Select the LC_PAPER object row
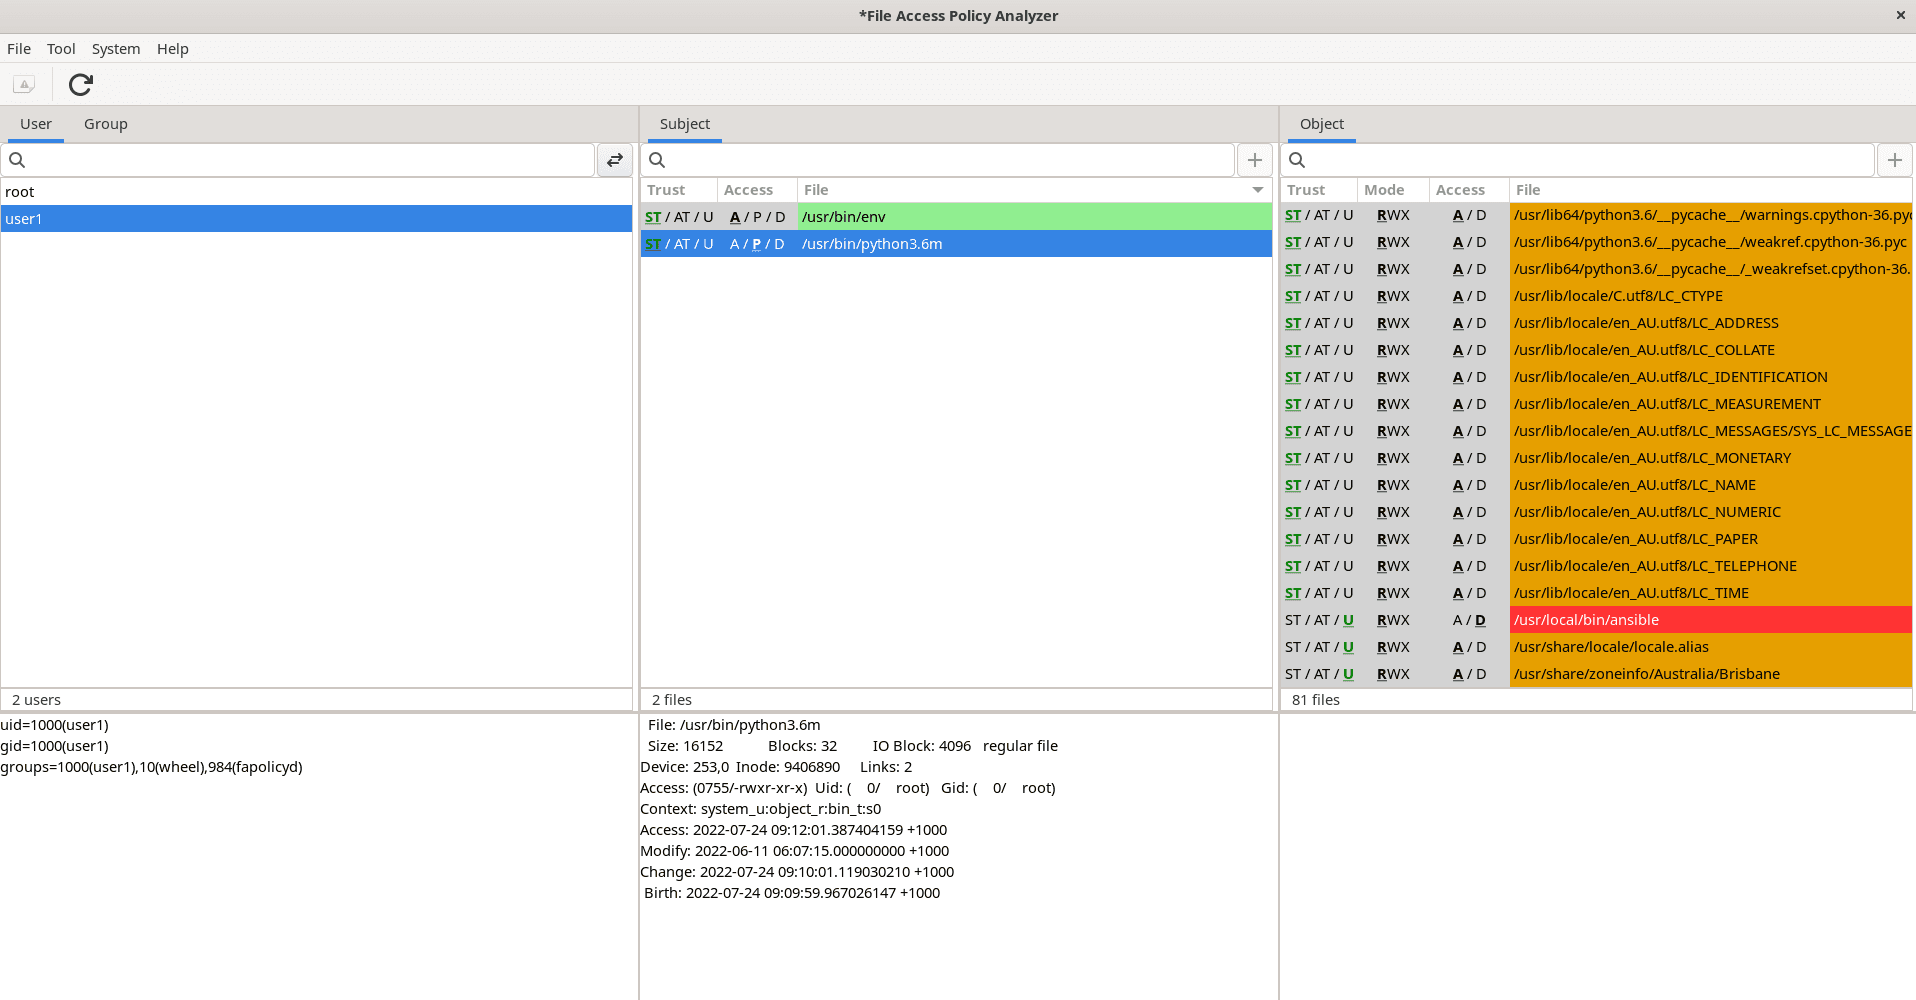Viewport: 1916px width, 1000px height. coord(1596,539)
